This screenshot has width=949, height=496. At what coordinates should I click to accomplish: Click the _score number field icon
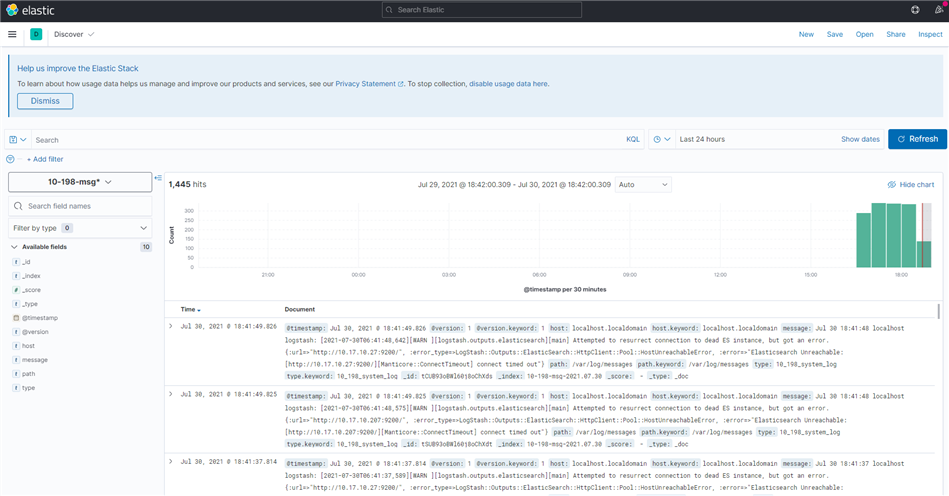pyautogui.click(x=16, y=290)
